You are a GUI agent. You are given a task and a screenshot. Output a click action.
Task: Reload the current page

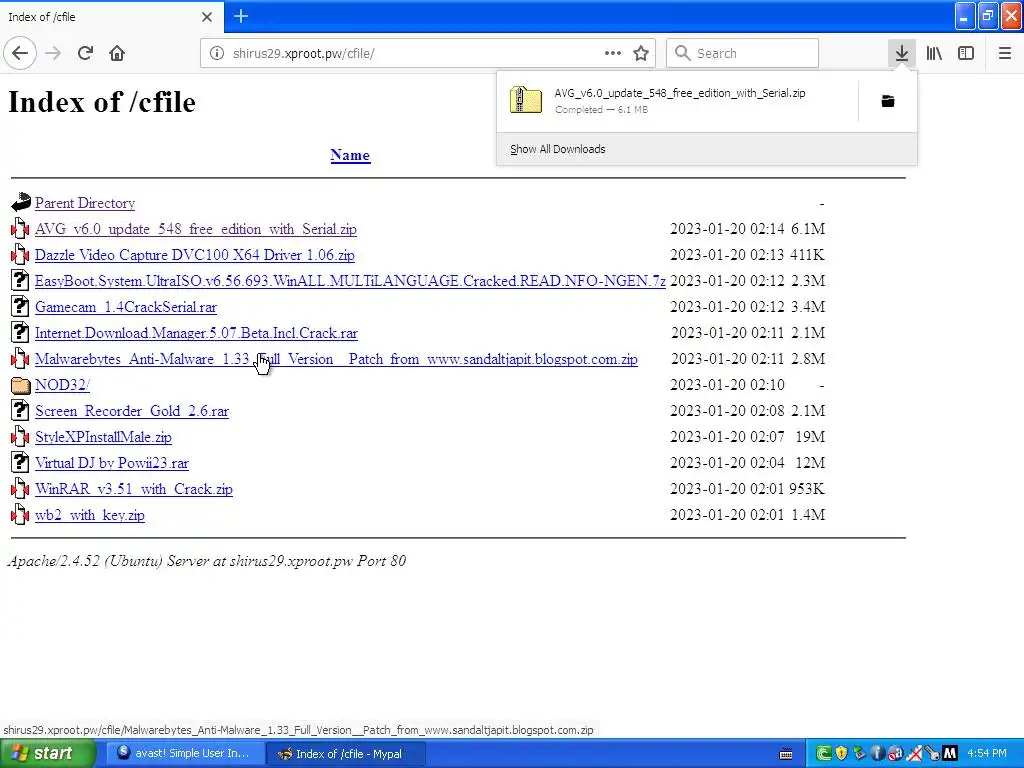[85, 53]
